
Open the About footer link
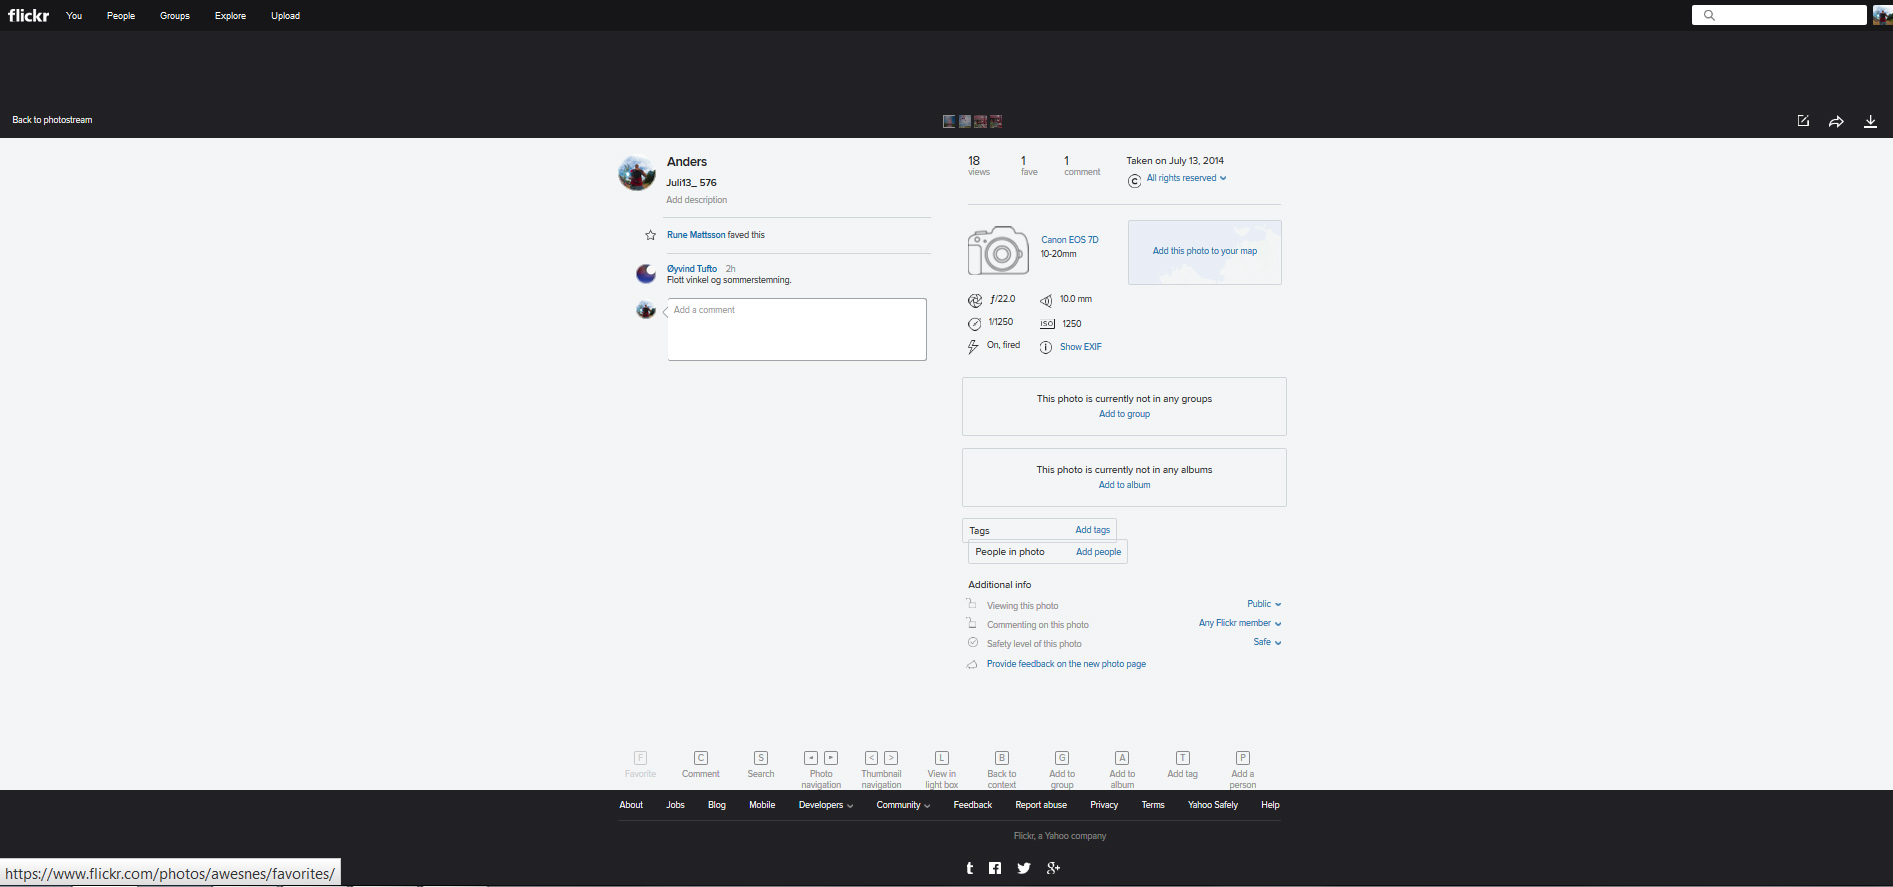point(631,805)
